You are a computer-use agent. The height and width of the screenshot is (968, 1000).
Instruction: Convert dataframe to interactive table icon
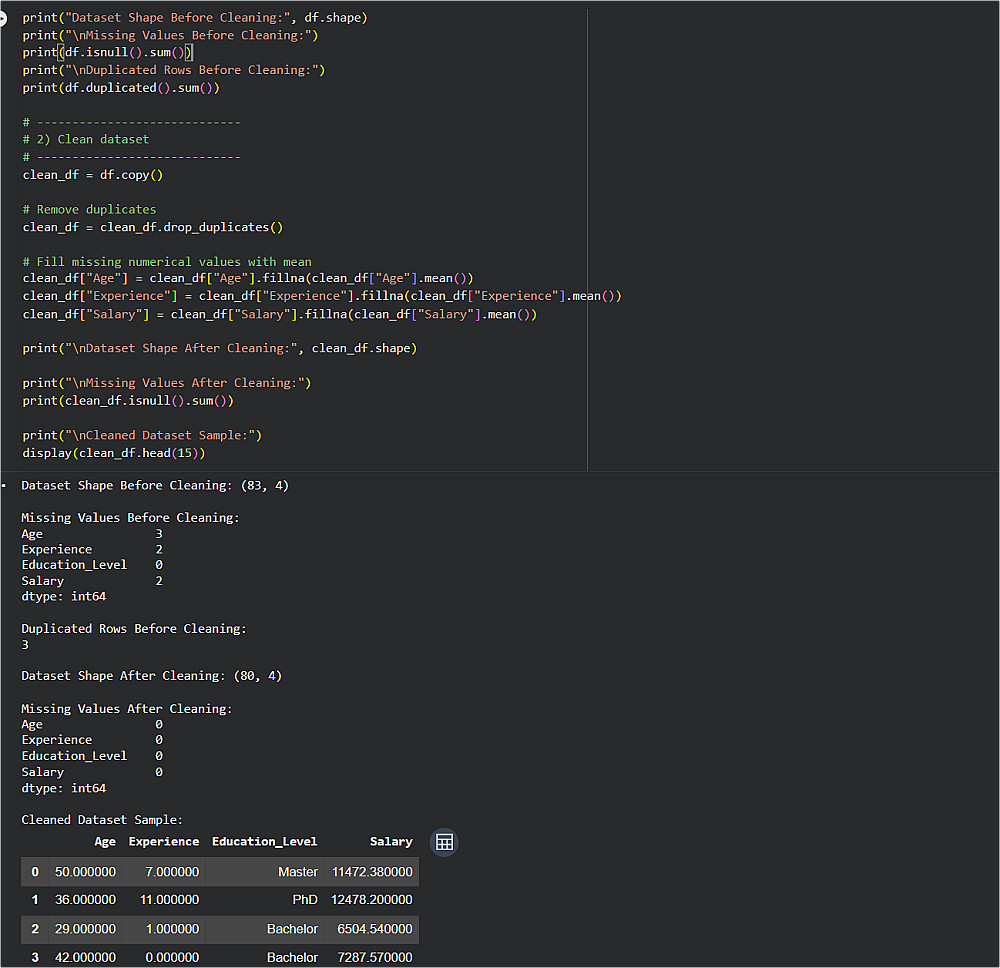coord(444,842)
